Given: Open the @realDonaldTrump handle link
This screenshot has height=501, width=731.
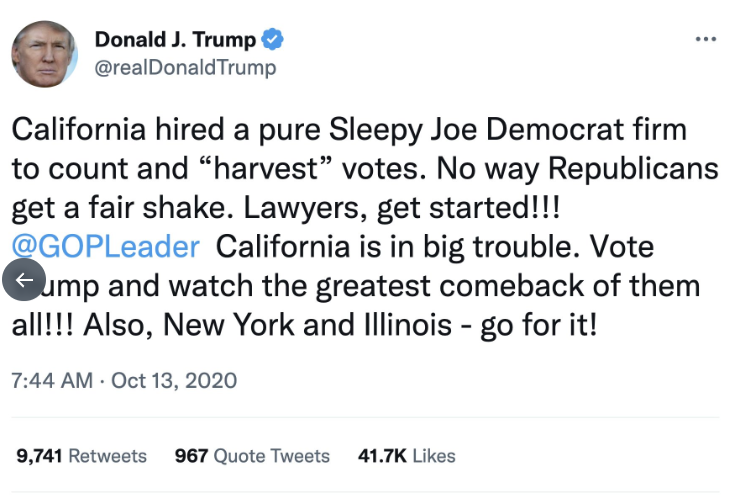Looking at the screenshot, I should [x=185, y=68].
